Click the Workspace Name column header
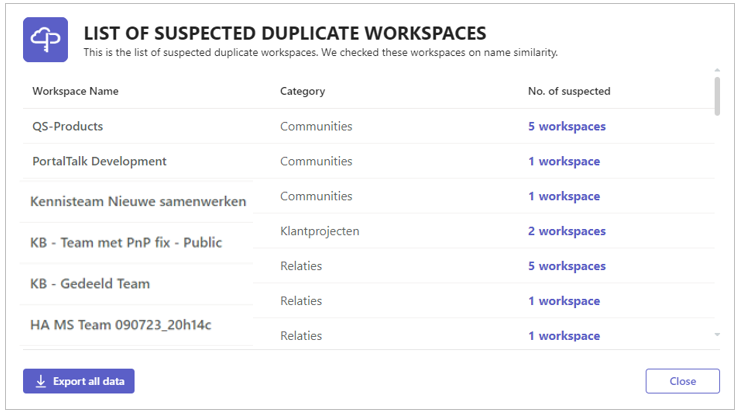The height and width of the screenshot is (413, 743). (x=75, y=91)
